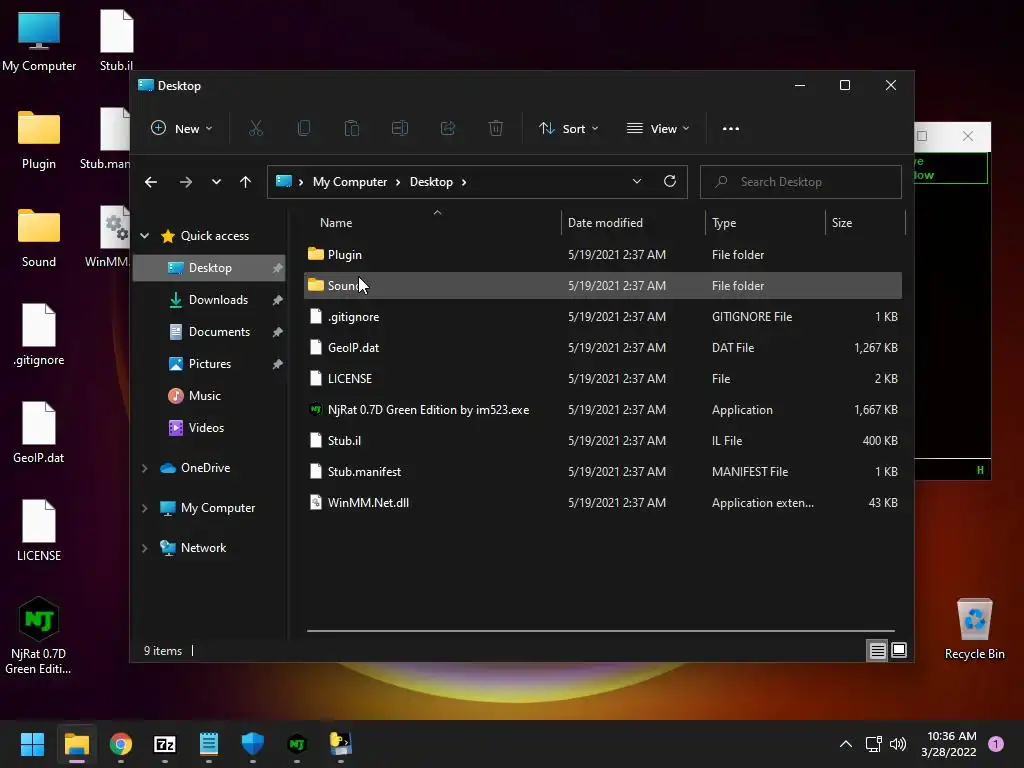Open the Recycle Bin desktop icon
This screenshot has width=1024, height=768.
click(974, 629)
